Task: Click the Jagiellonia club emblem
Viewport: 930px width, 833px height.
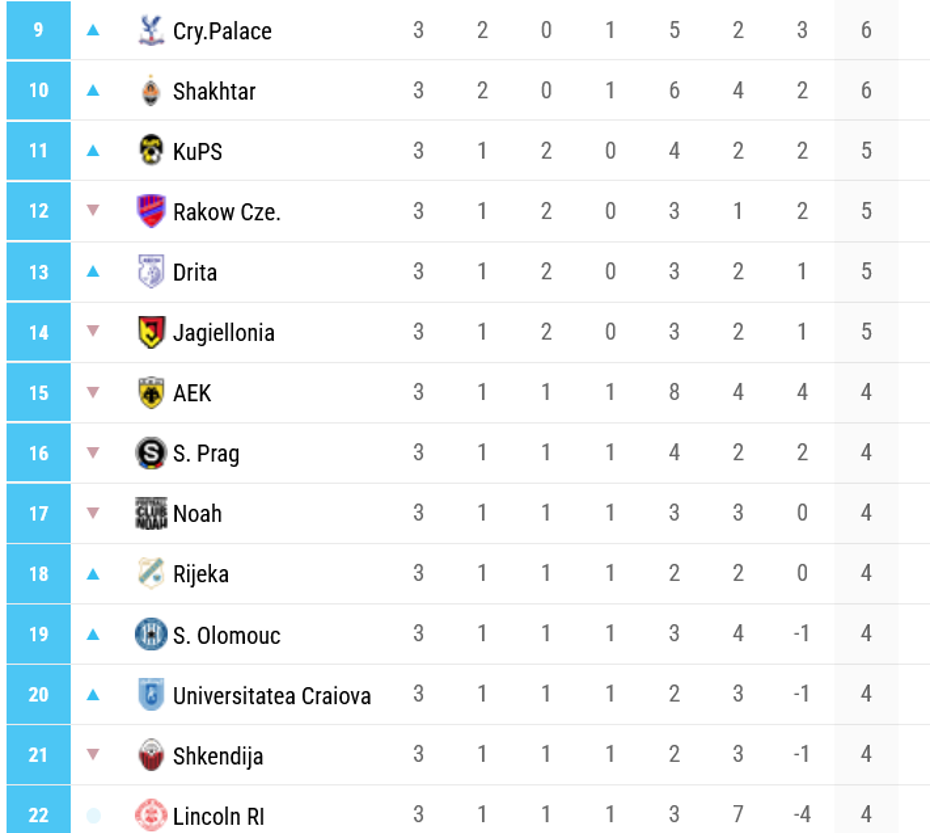Action: click(x=150, y=332)
